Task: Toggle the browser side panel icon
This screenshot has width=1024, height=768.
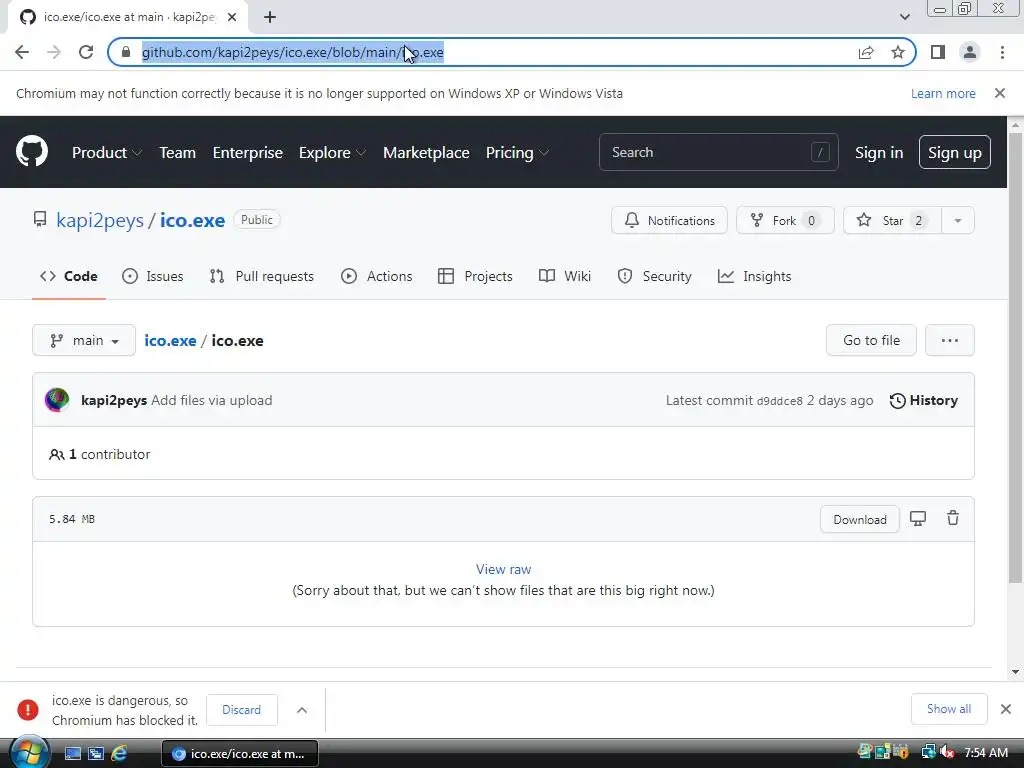Action: click(x=938, y=52)
